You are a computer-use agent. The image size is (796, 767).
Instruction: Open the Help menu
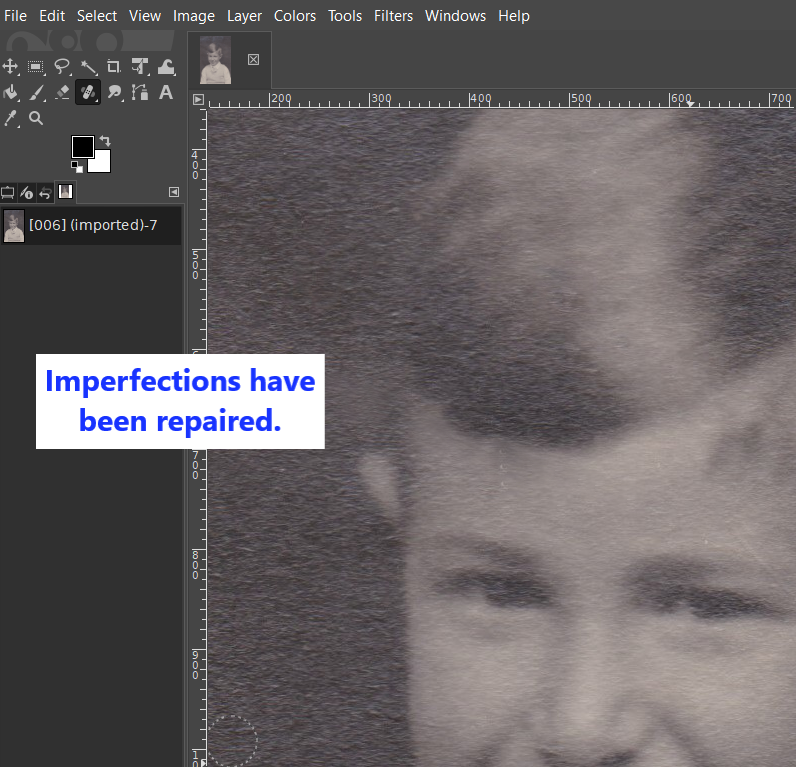(x=514, y=16)
